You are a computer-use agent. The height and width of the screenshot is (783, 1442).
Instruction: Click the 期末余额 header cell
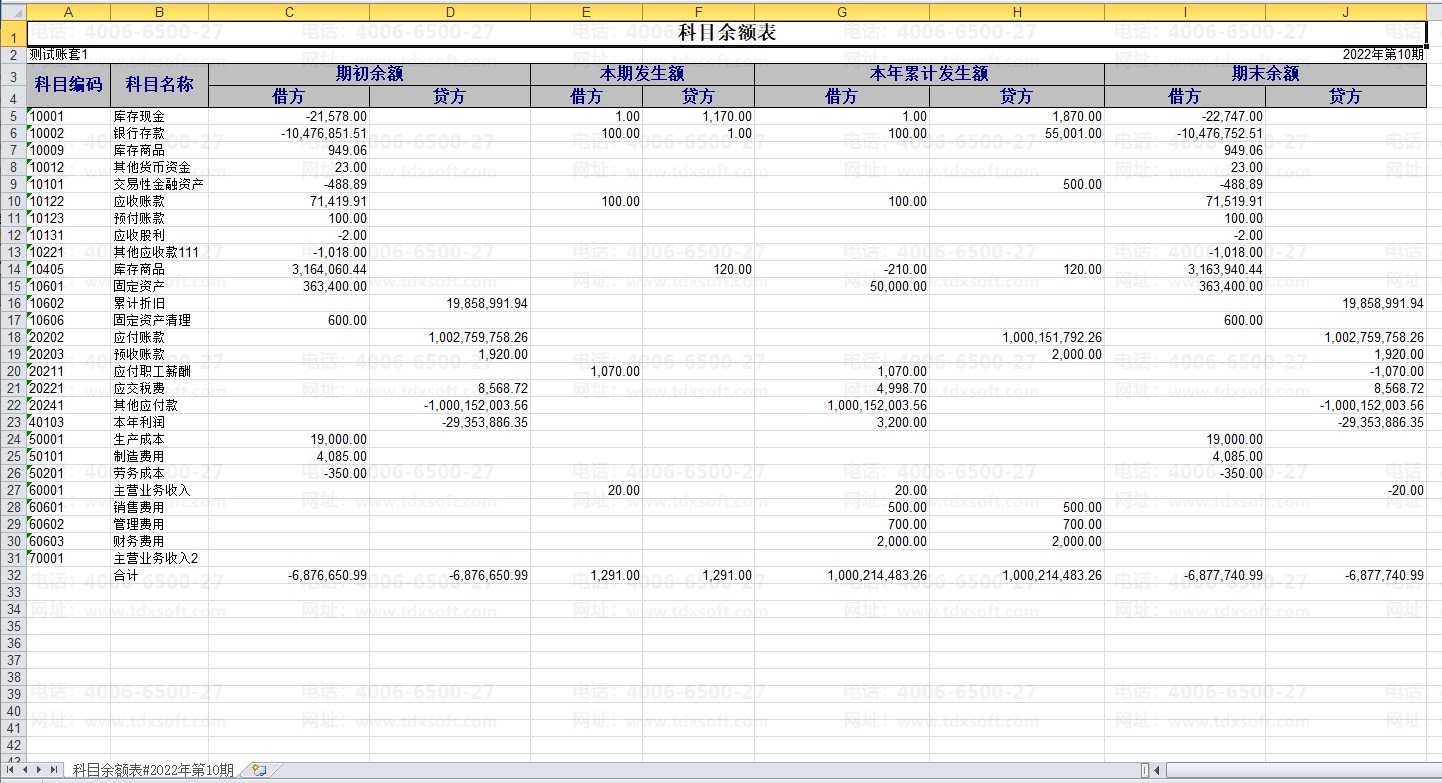click(x=1265, y=74)
